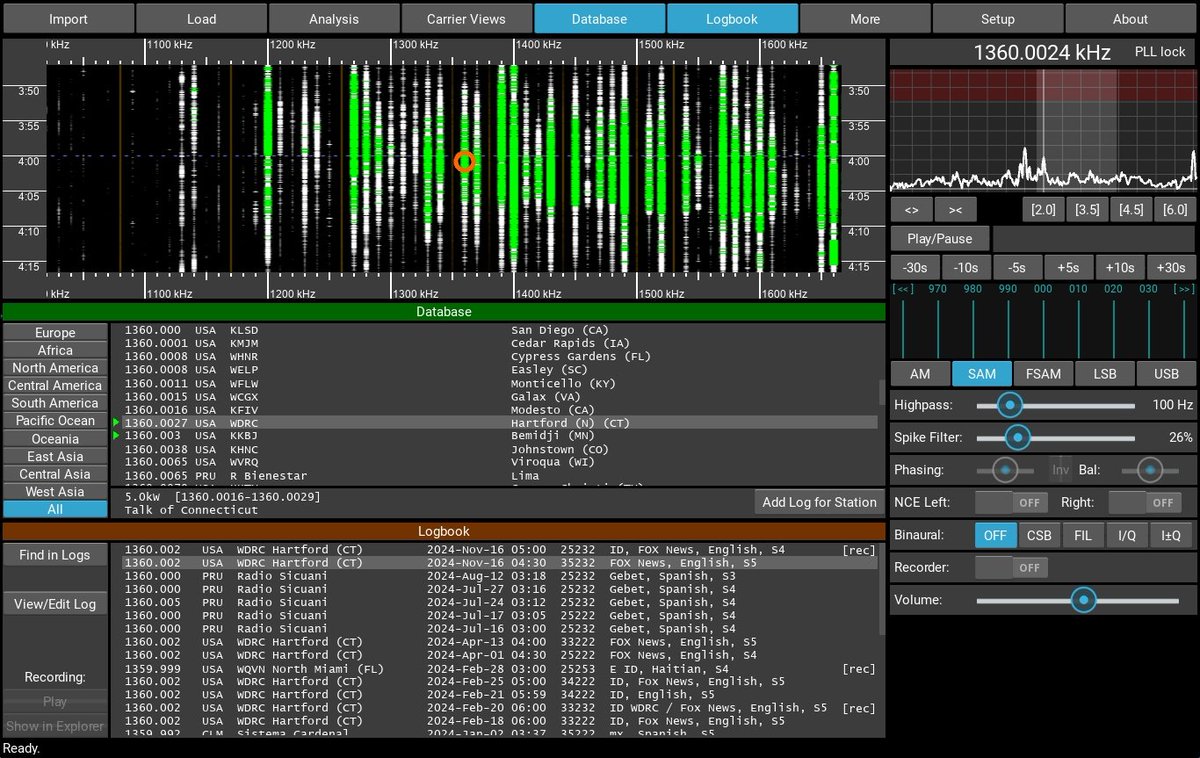The image size is (1200, 758).
Task: Click the [>>] tuning scale right arrow
Action: 1183,288
